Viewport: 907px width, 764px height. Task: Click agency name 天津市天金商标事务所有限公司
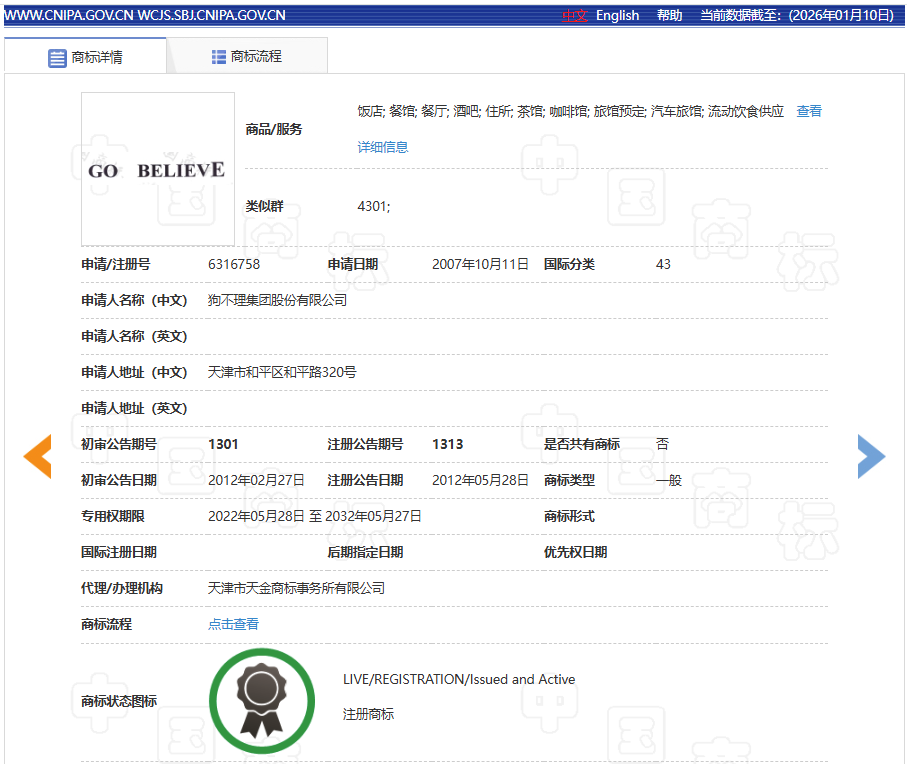[x=296, y=588]
